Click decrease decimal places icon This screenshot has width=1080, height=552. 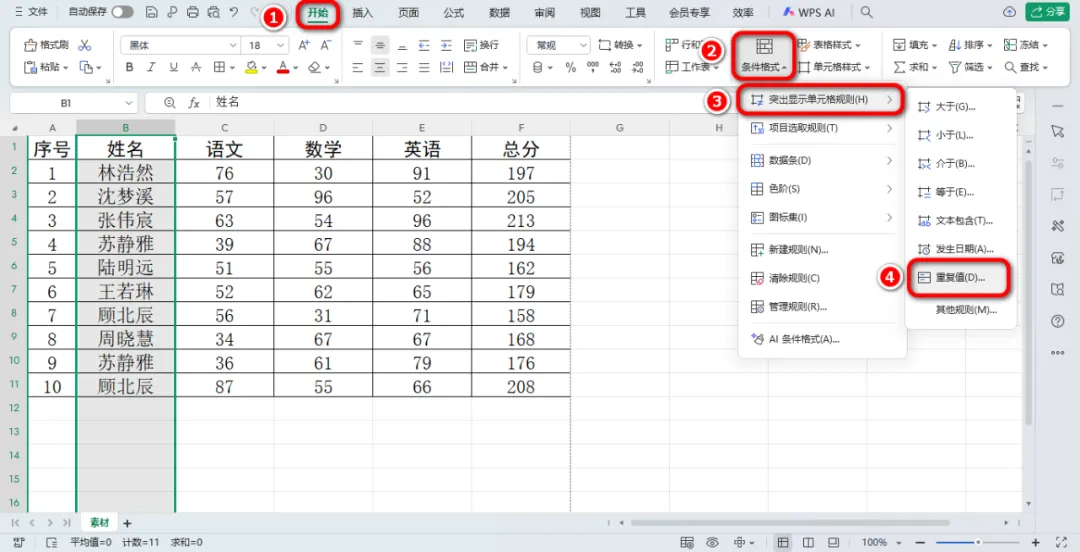pos(637,68)
